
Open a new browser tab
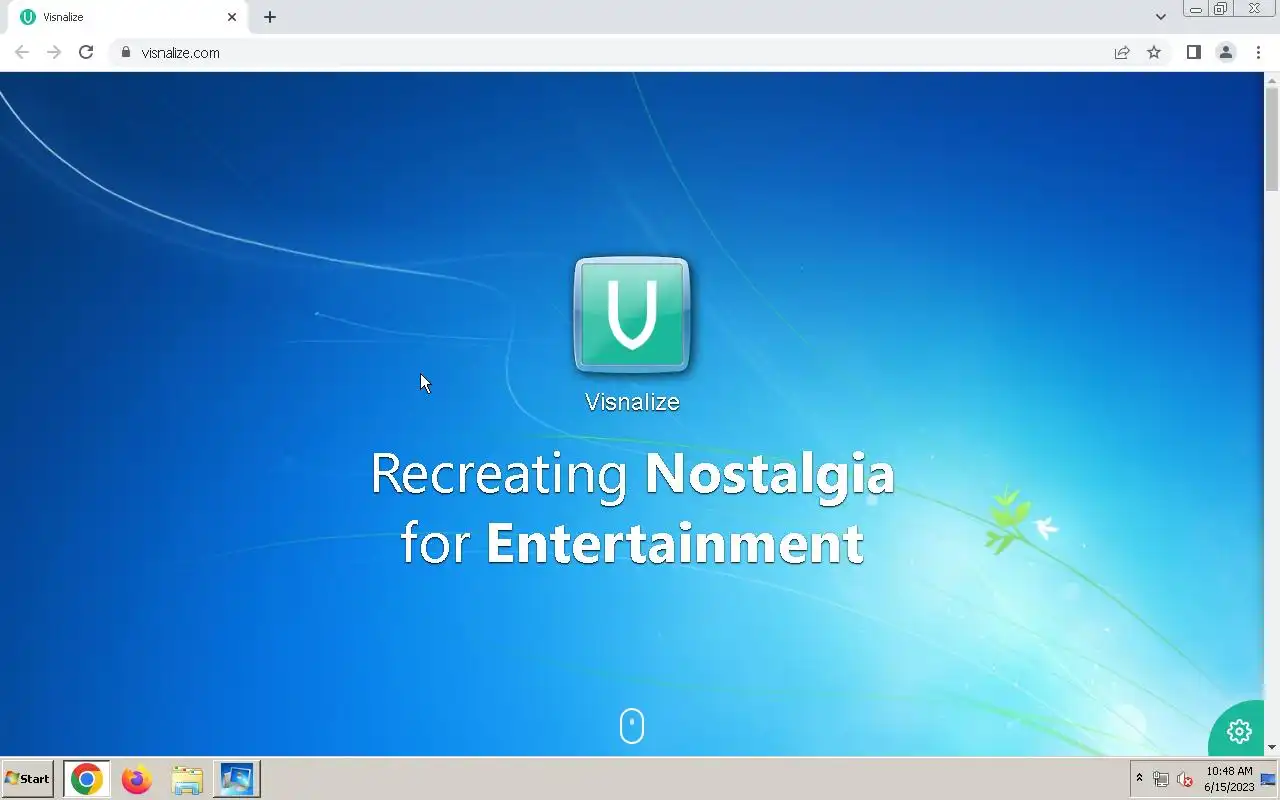click(x=270, y=17)
